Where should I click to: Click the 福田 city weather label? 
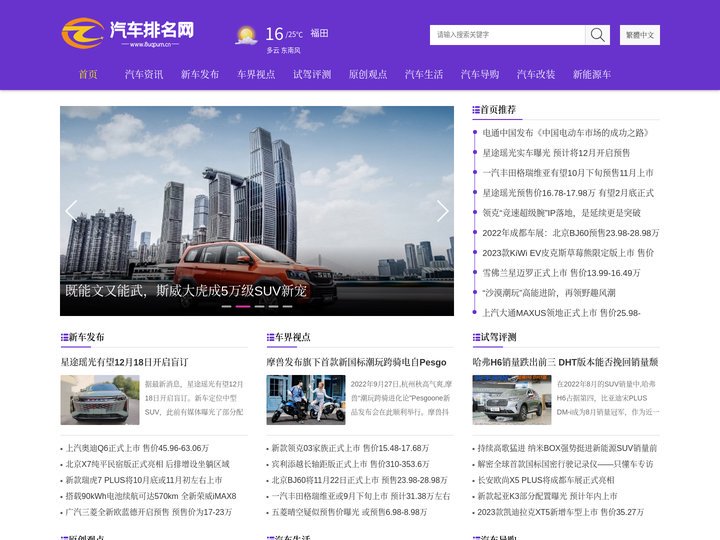(x=319, y=33)
